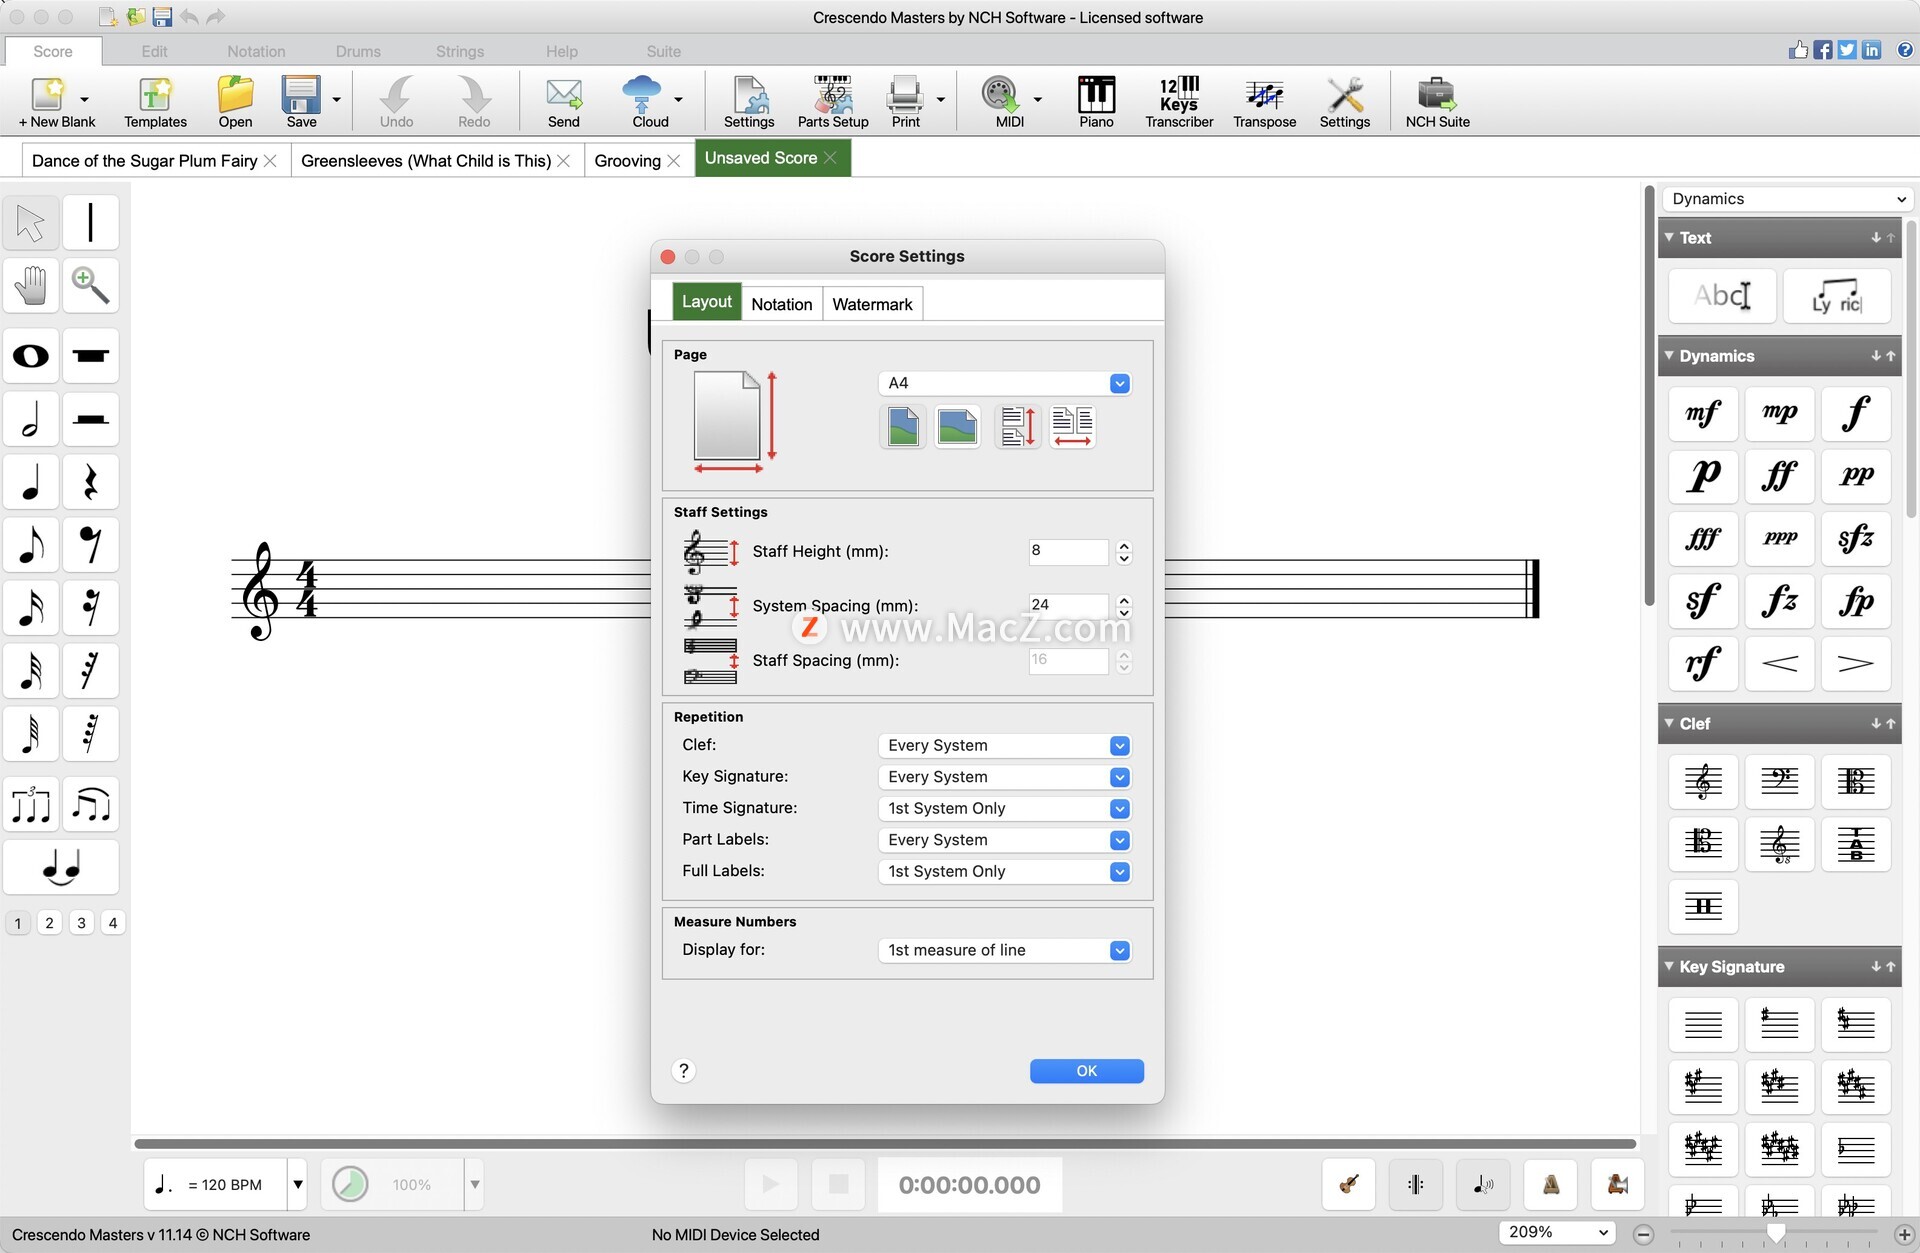Select the triplet tuplet tool
The height and width of the screenshot is (1253, 1920).
tap(31, 805)
